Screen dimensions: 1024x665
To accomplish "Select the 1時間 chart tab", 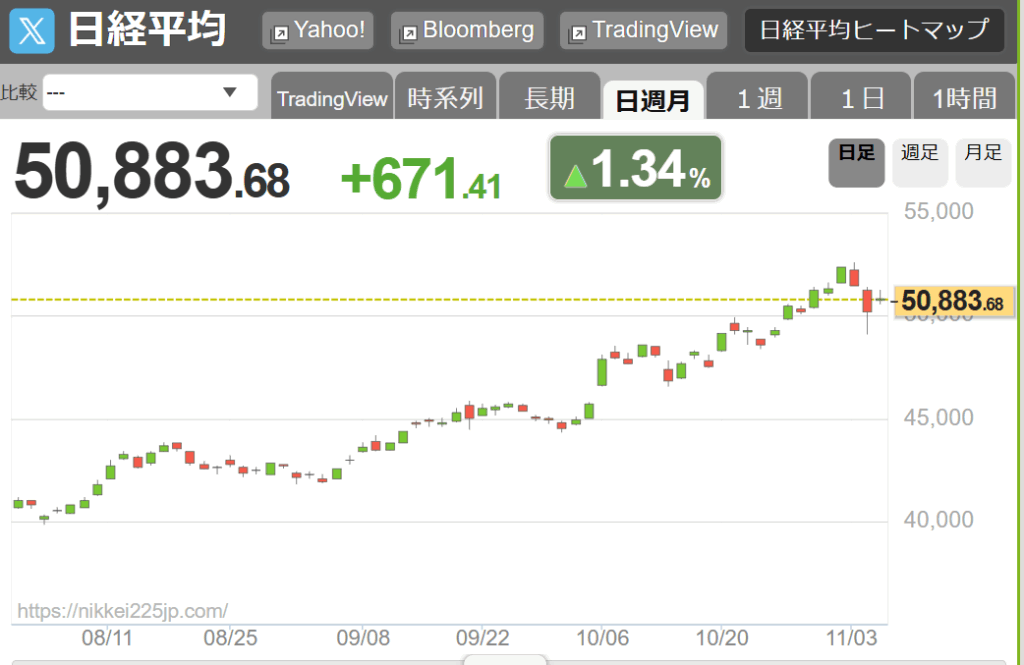I will point(964,97).
